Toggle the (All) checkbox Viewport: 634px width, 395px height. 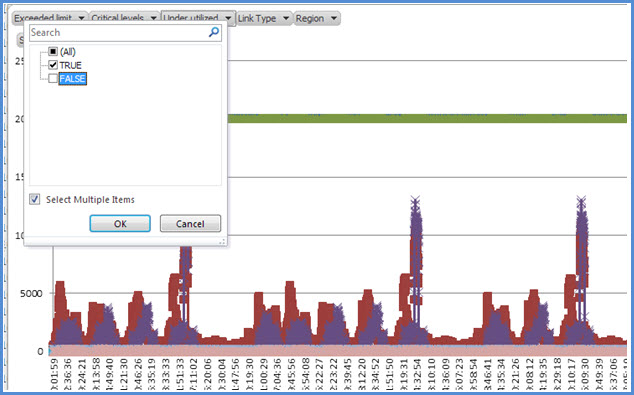coord(53,51)
